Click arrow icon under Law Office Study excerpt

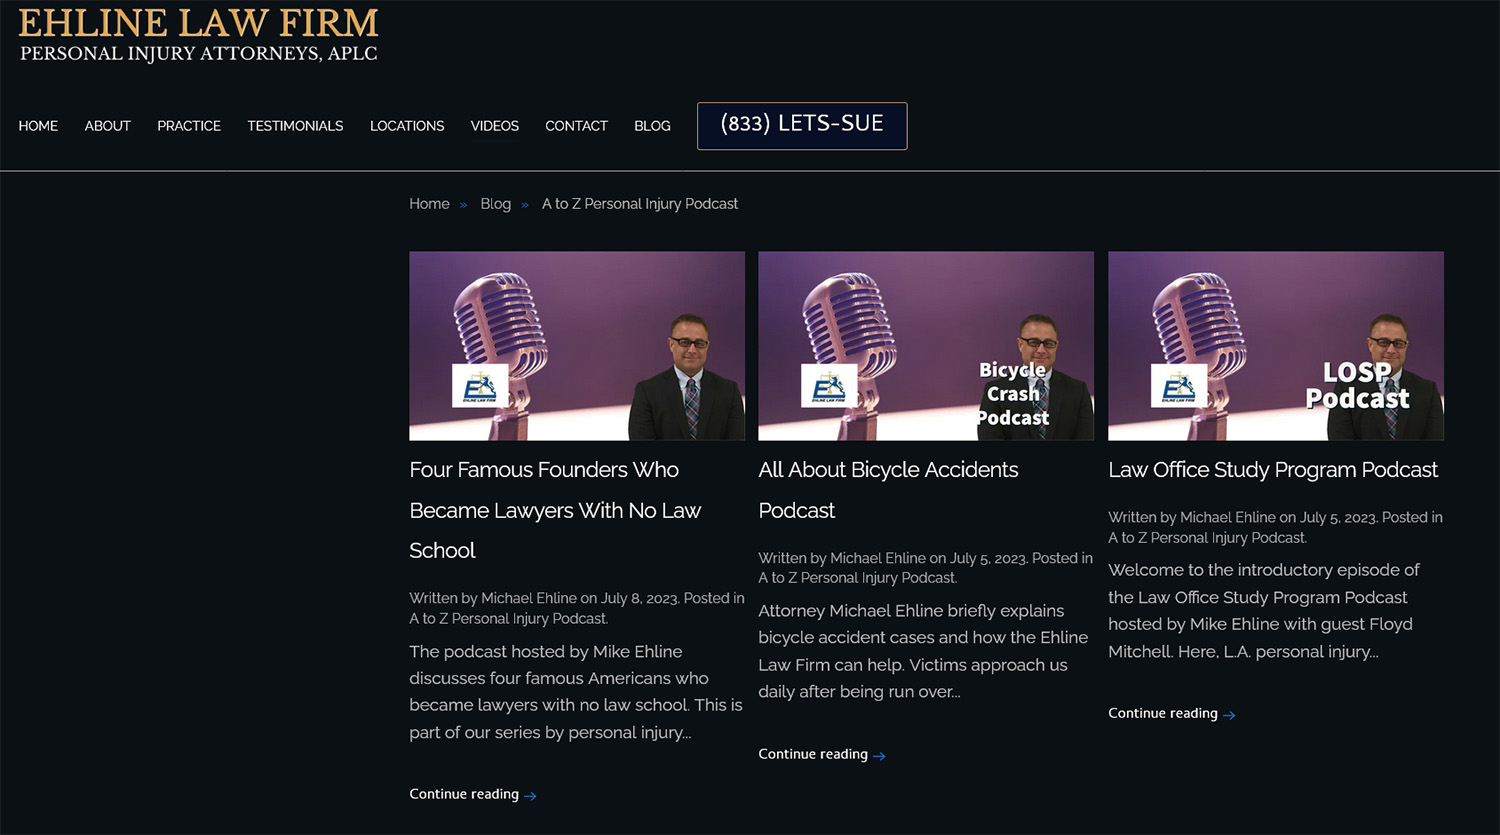click(1229, 715)
